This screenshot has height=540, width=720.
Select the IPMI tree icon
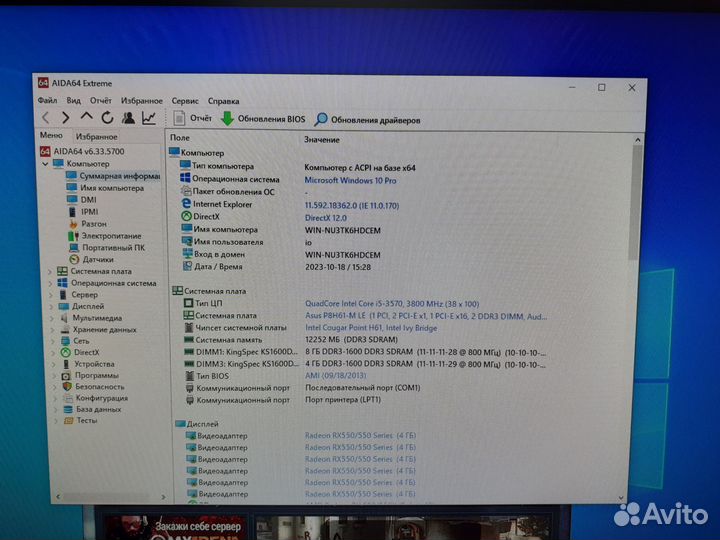(x=72, y=212)
